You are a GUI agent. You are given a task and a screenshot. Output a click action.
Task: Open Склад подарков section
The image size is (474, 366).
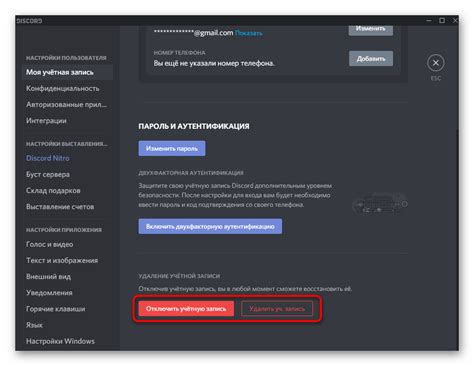(x=53, y=190)
